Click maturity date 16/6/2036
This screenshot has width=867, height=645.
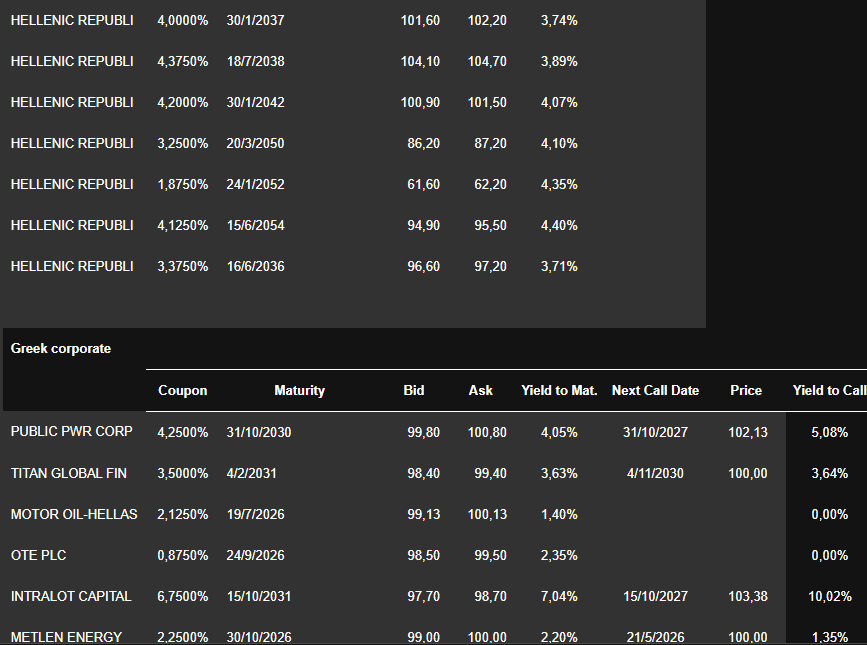[255, 266]
